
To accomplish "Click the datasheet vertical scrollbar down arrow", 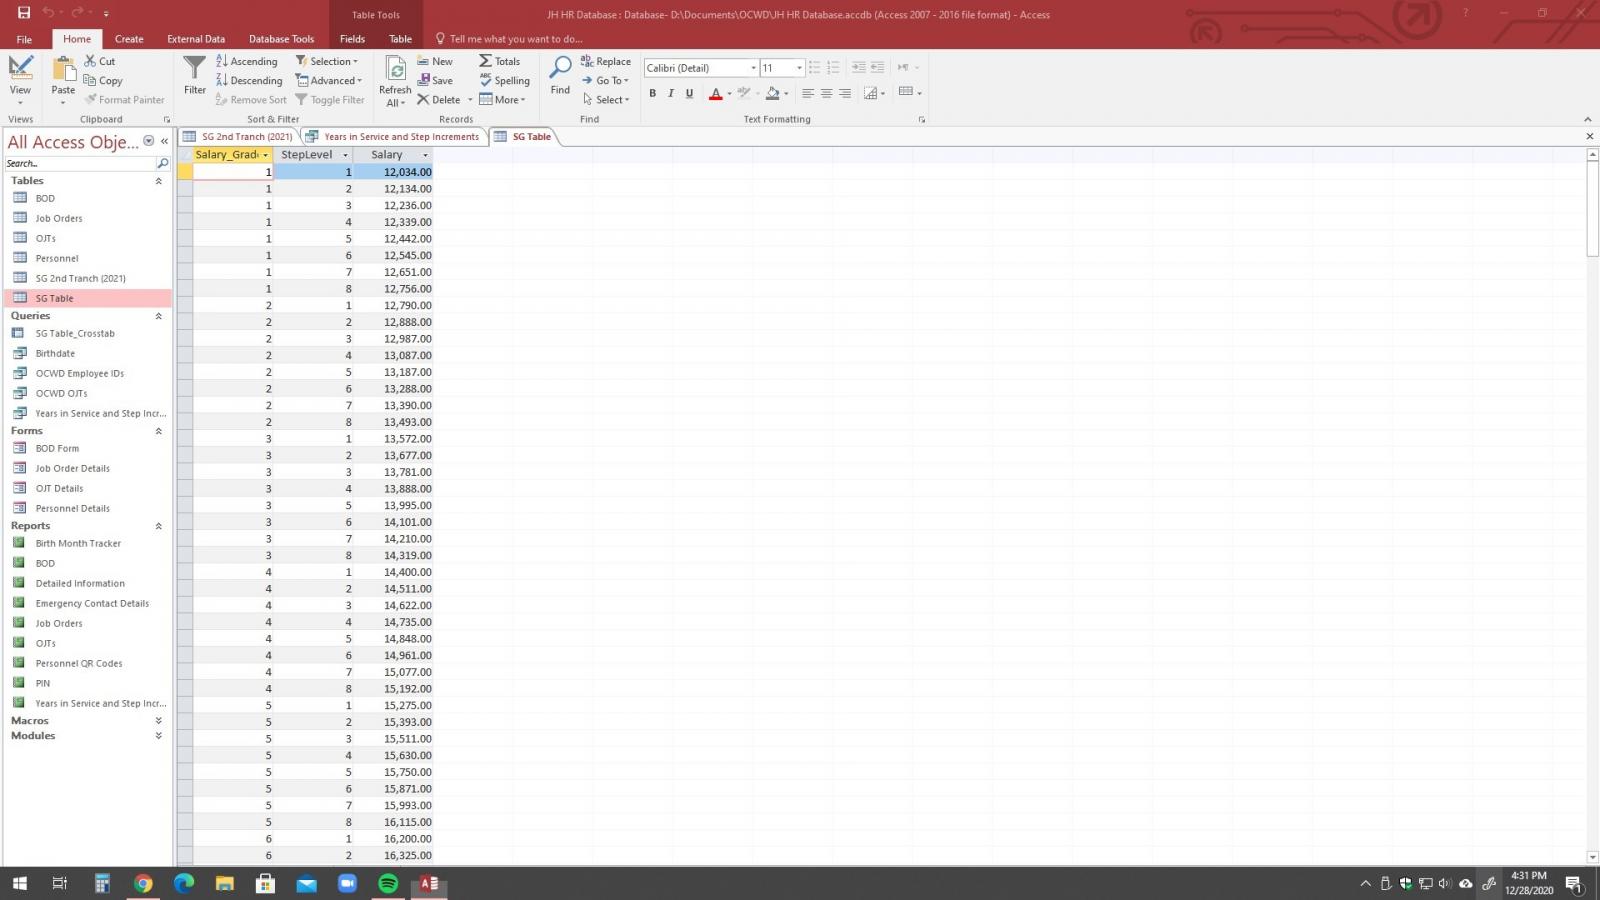I will point(1592,857).
